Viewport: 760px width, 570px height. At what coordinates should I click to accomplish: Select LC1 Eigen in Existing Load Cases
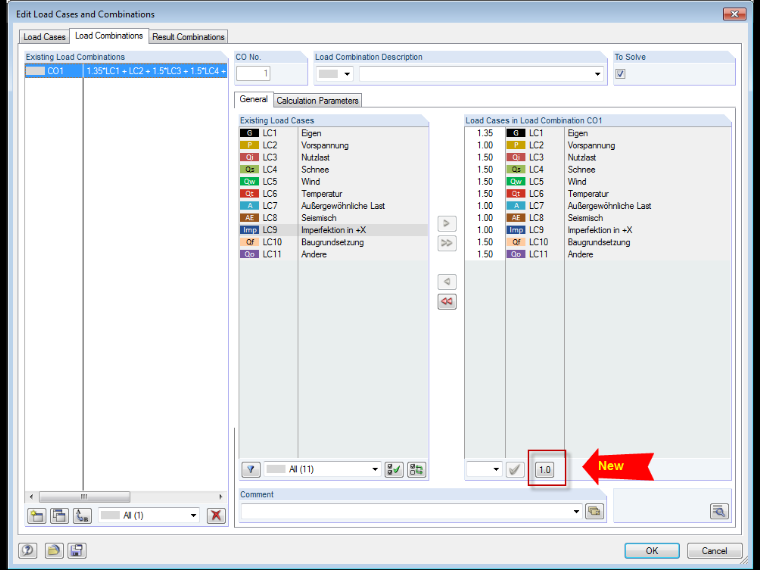[x=333, y=133]
